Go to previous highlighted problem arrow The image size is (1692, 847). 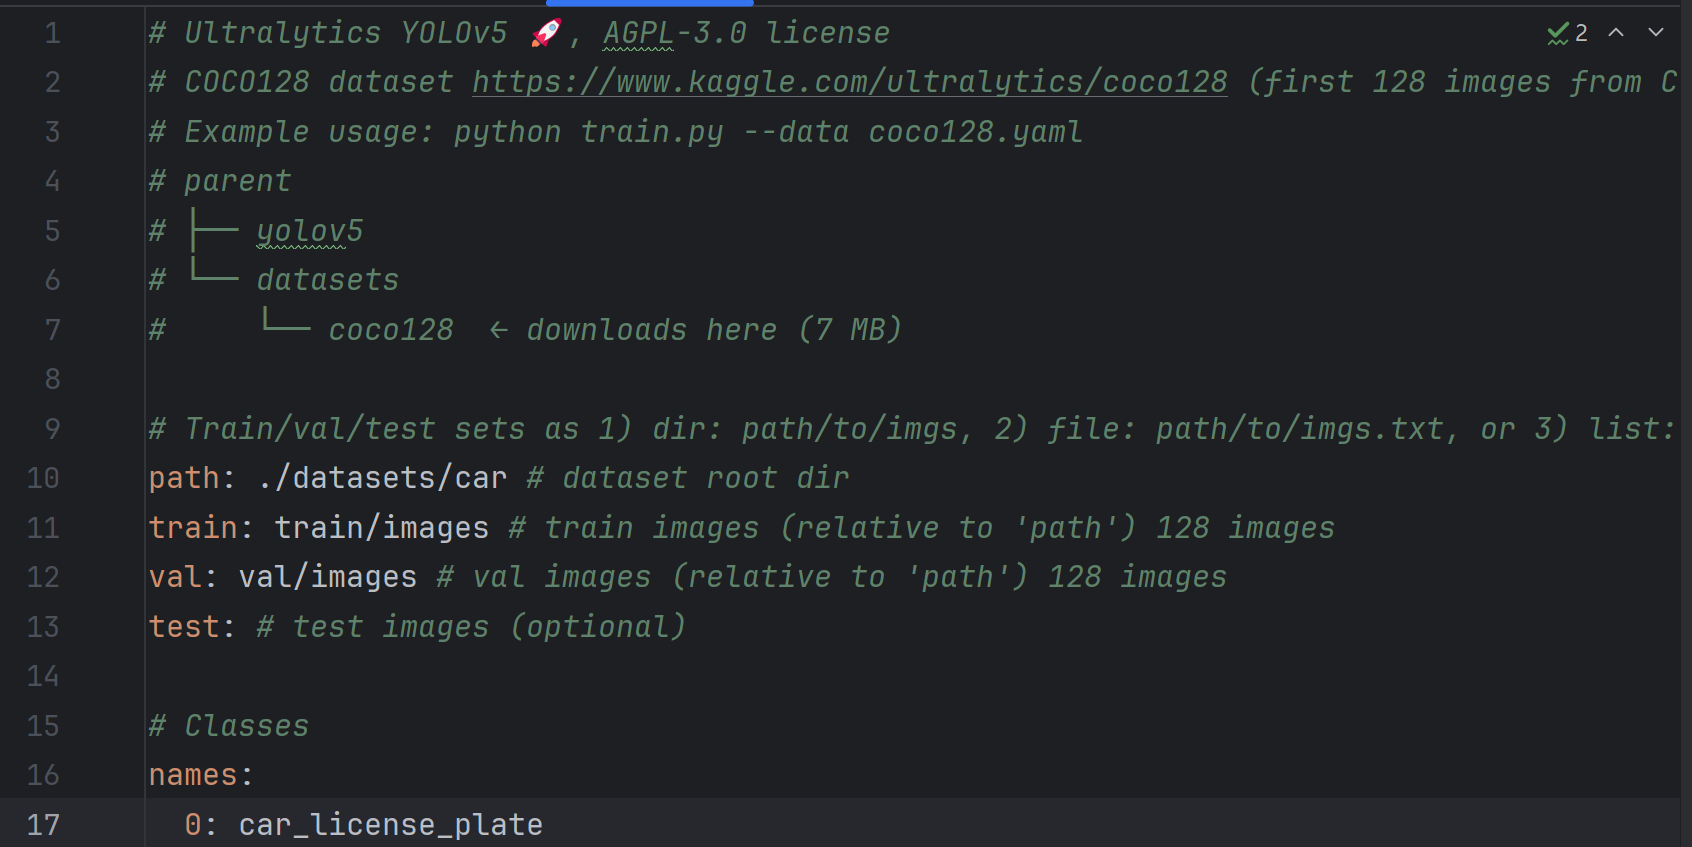point(1616,32)
